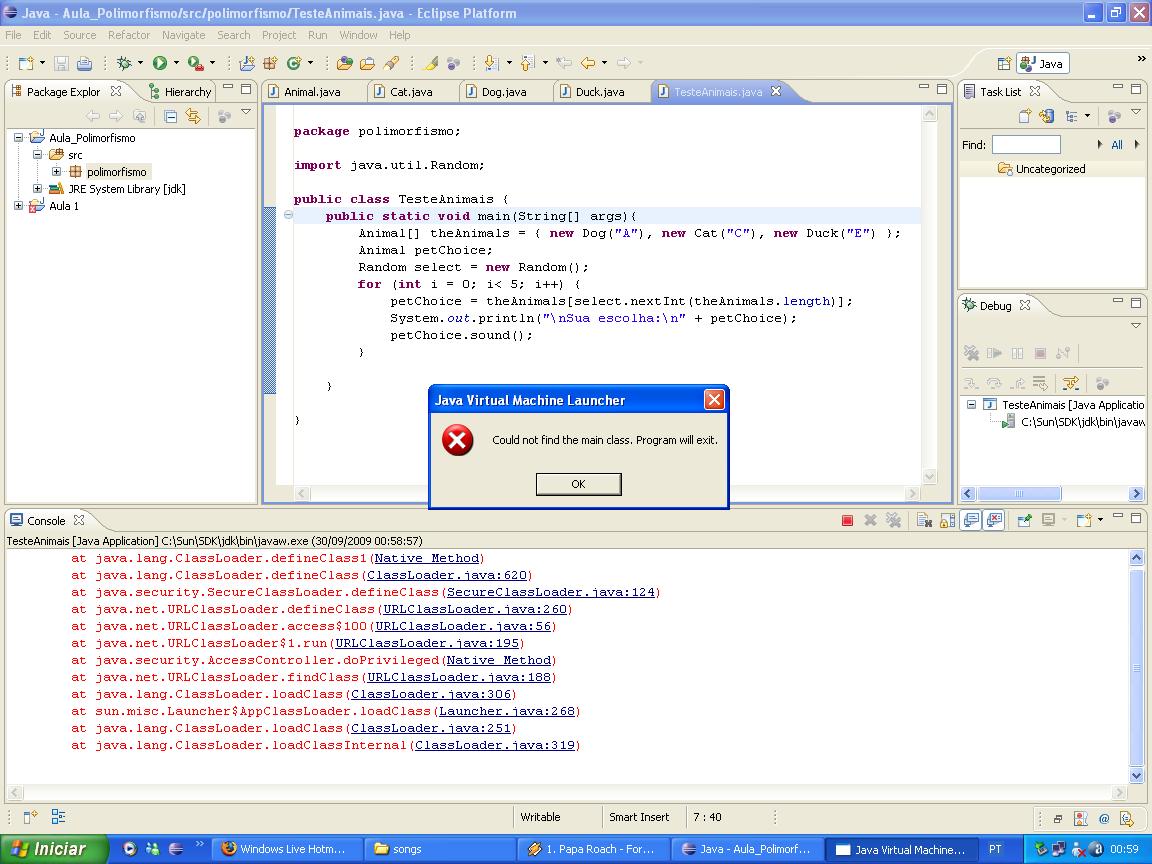Toggle Scroll Lock in Console toolbar
1152x864 pixels.
[x=947, y=520]
